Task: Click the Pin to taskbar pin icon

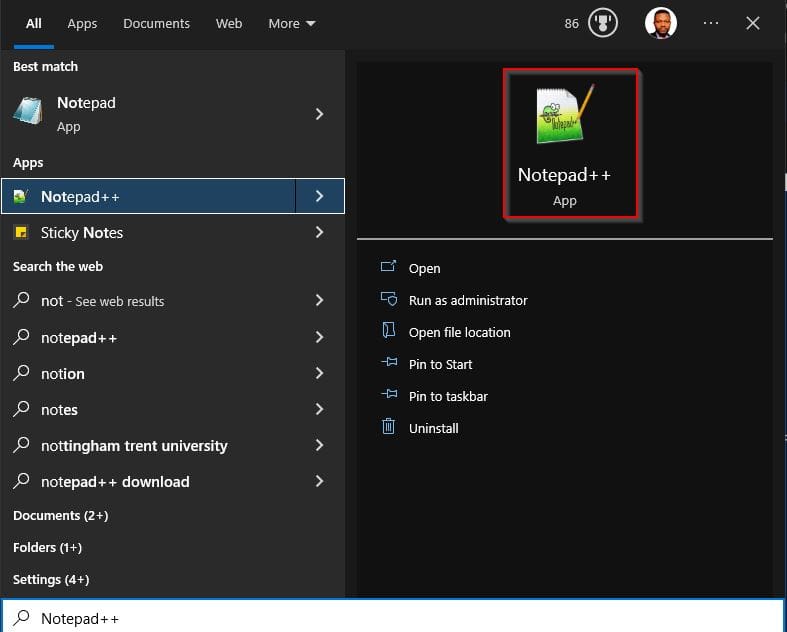Action: 389,395
